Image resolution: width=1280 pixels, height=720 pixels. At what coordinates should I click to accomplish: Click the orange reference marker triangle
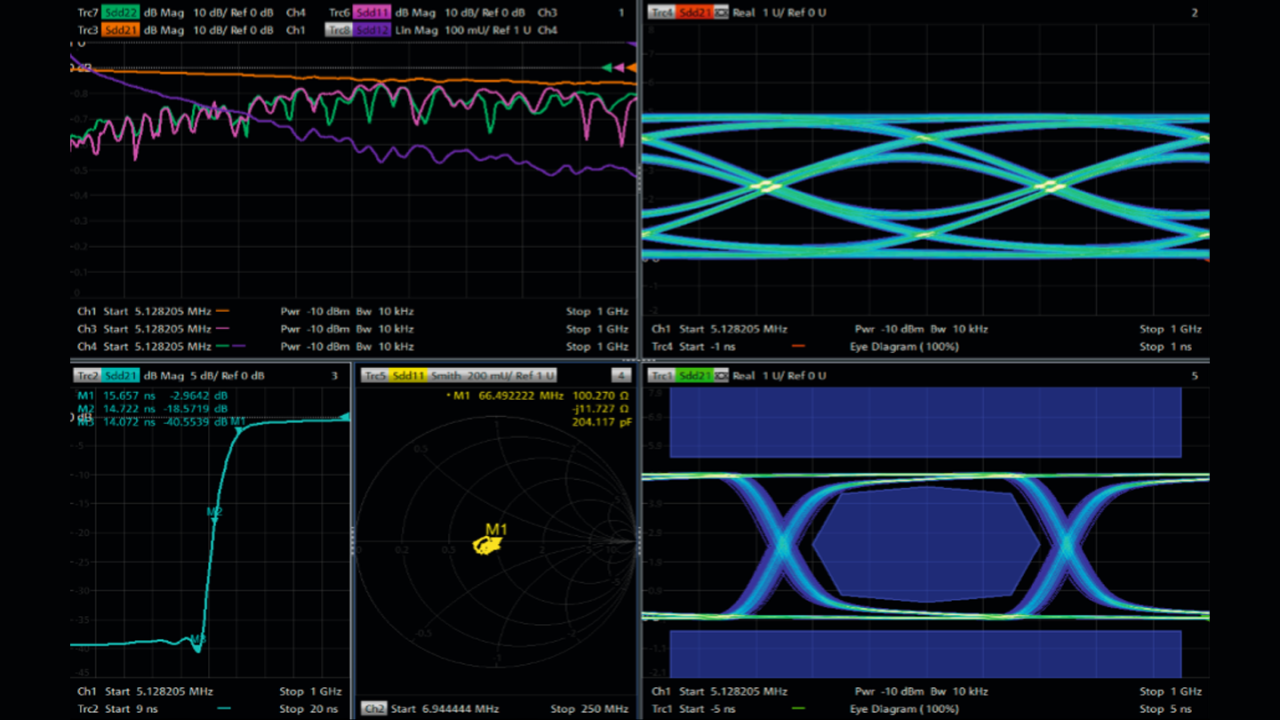[x=630, y=67]
